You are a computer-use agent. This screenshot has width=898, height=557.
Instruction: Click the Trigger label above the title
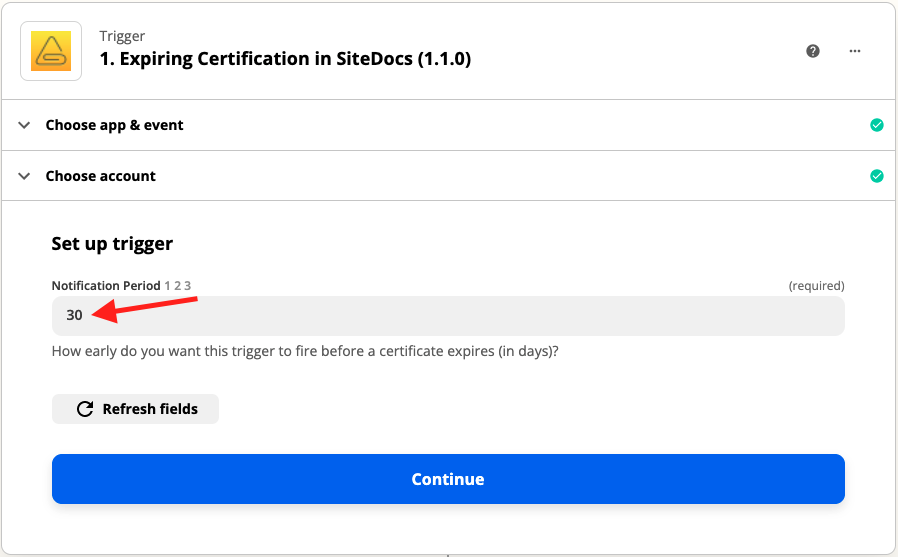pyautogui.click(x=122, y=36)
